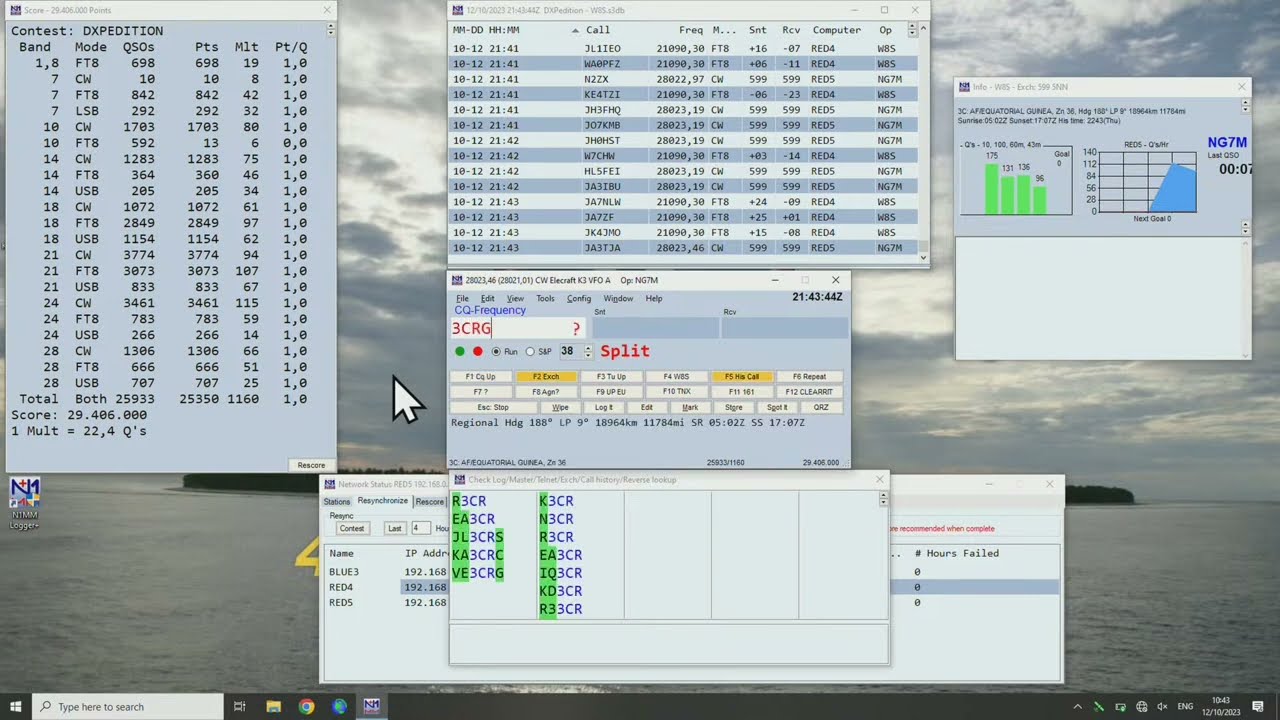Open the Help menu in entry window

[653, 298]
